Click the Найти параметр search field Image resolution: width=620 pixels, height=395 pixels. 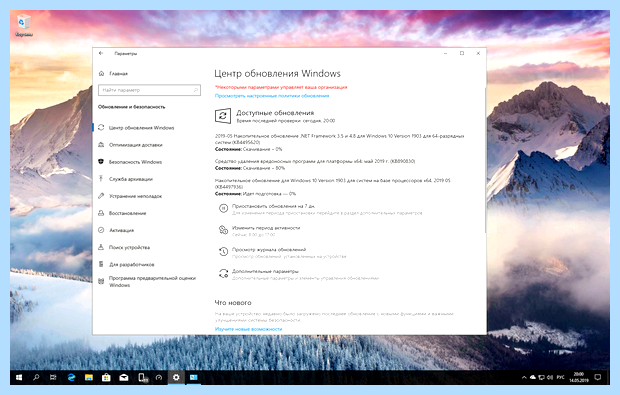click(149, 90)
